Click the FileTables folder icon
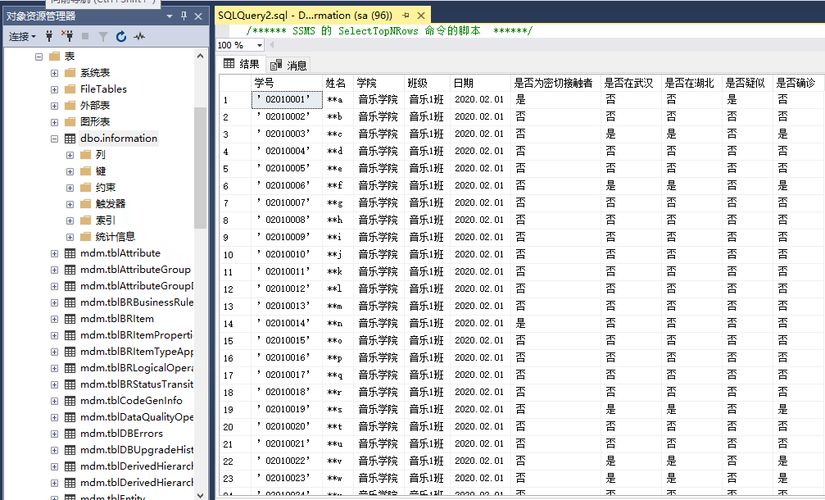The image size is (825, 500). (70, 89)
